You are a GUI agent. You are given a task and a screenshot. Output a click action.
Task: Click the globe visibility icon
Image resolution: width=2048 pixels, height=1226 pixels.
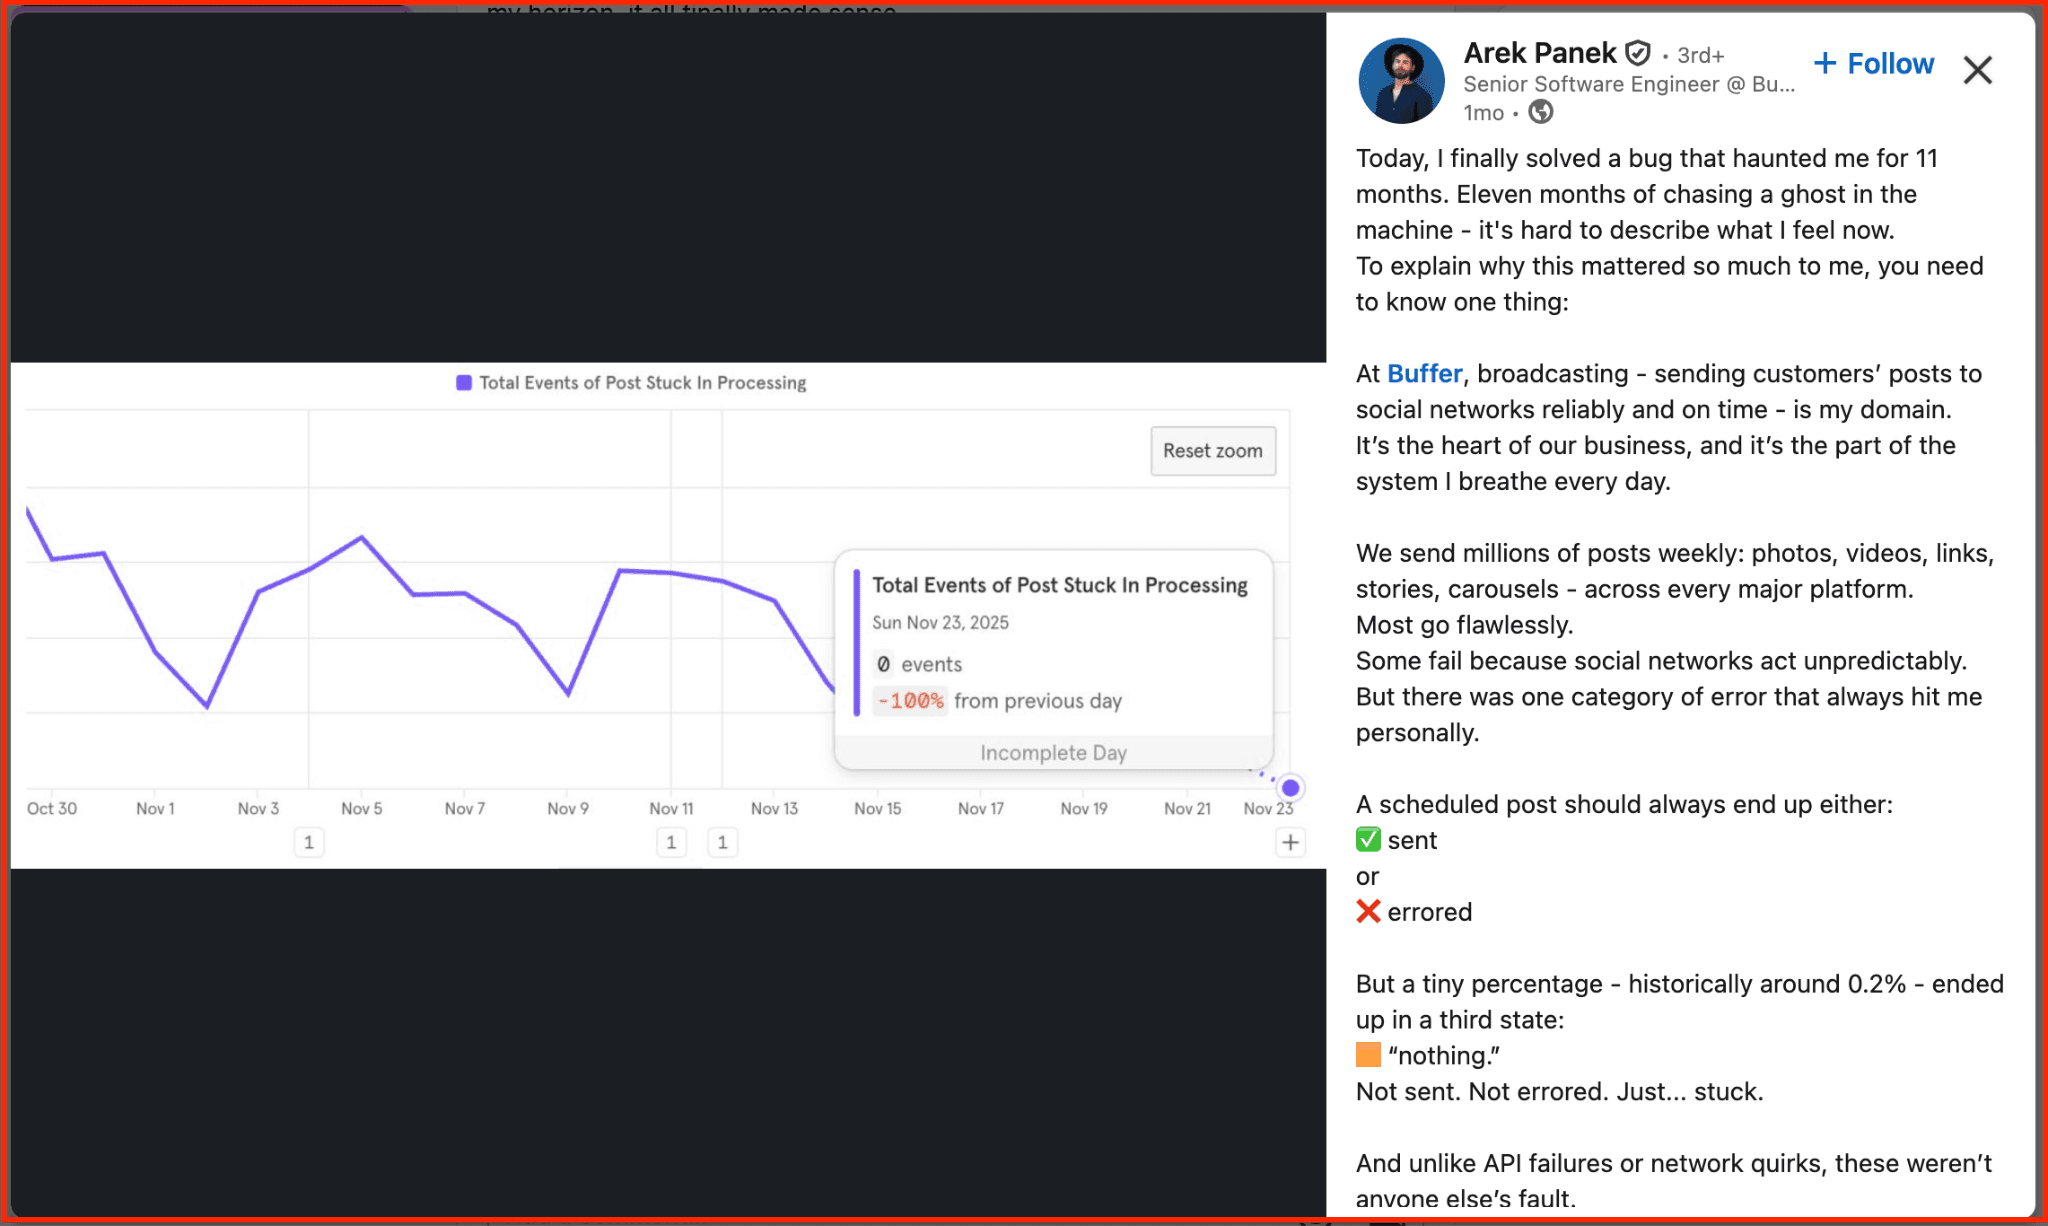(1541, 112)
